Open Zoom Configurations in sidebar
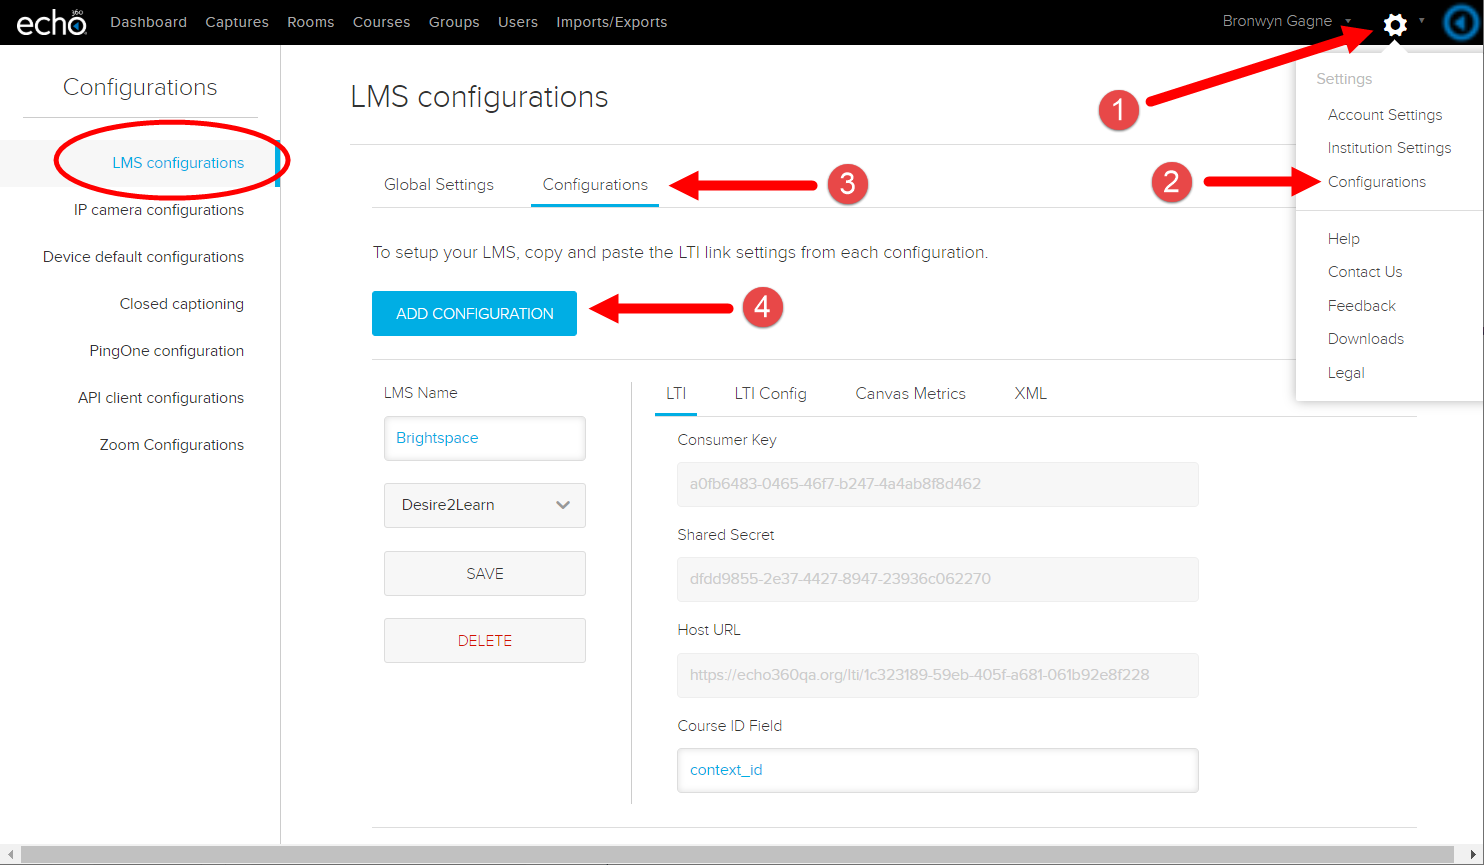 pos(172,445)
